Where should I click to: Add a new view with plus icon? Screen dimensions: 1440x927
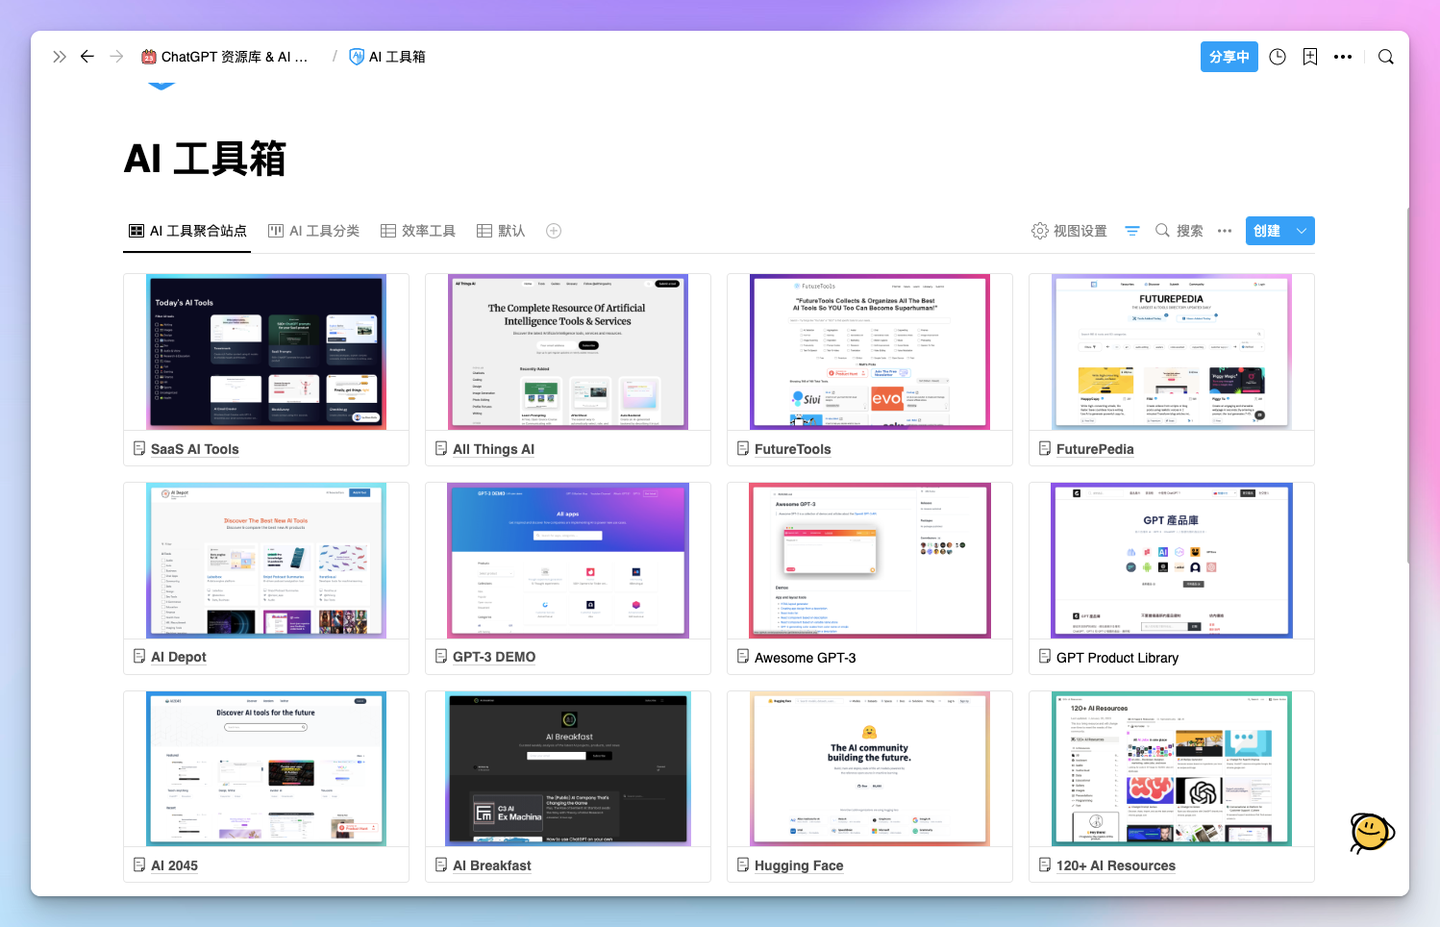(x=554, y=231)
